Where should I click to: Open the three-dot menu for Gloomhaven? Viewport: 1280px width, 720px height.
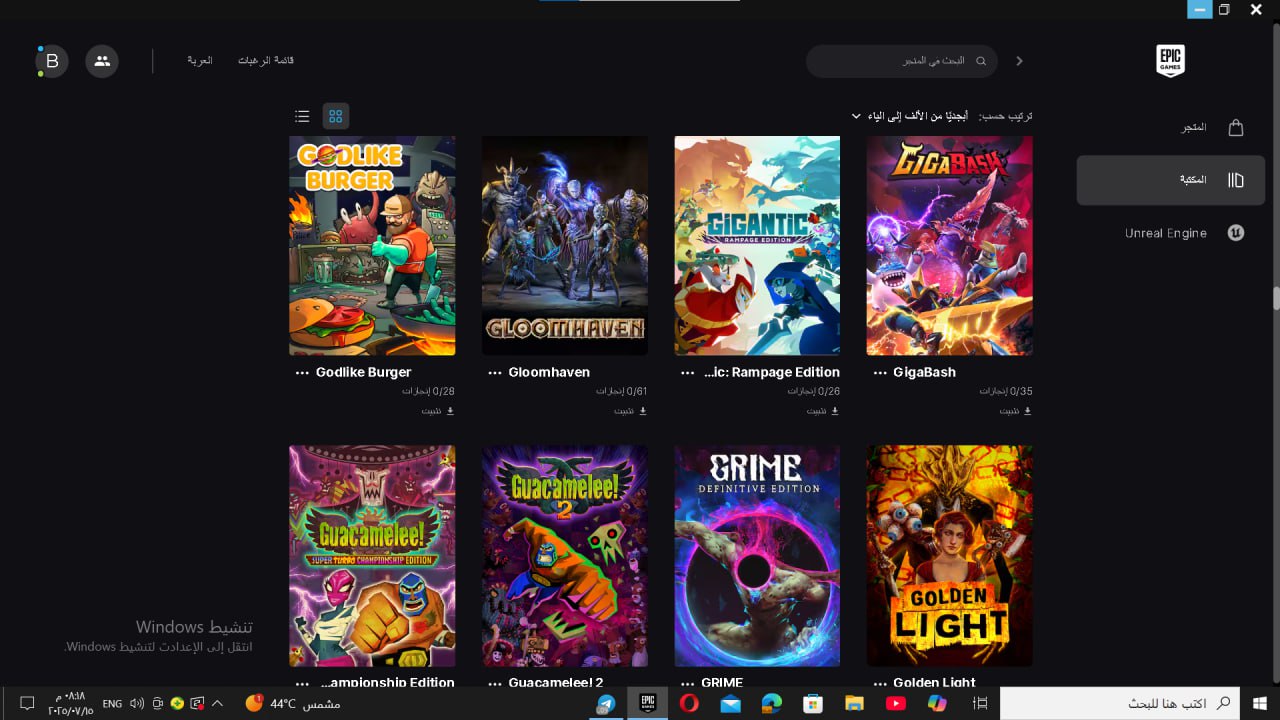495,372
